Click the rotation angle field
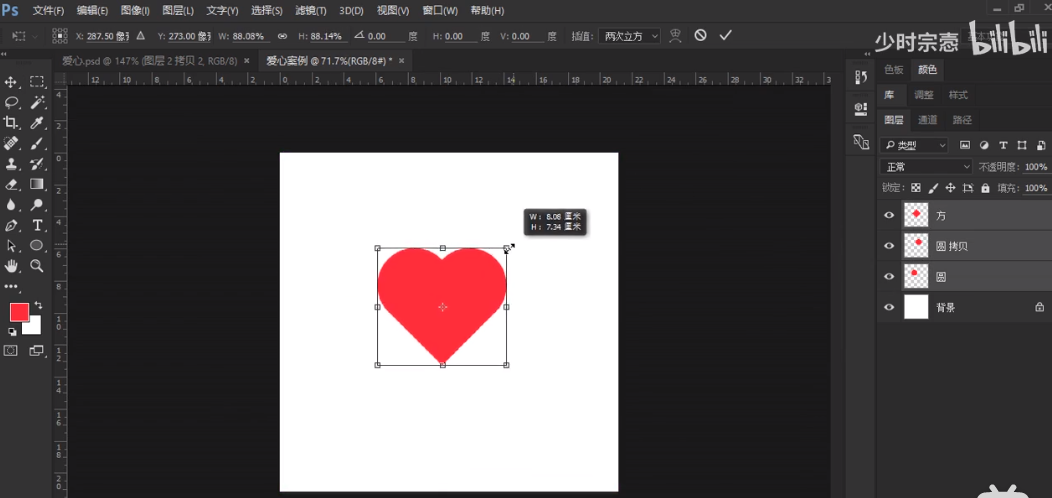The image size is (1052, 498). click(386, 36)
